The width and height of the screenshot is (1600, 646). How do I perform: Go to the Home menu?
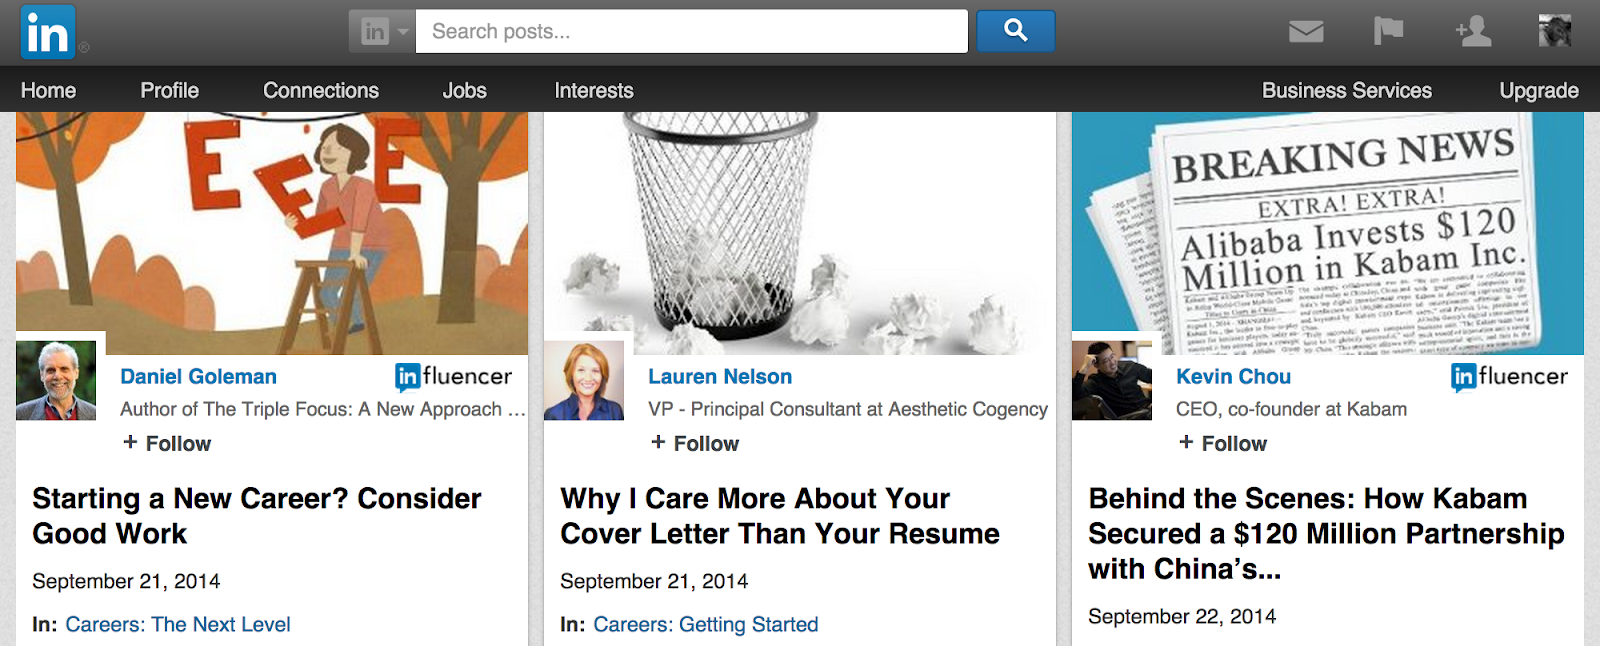coord(48,90)
